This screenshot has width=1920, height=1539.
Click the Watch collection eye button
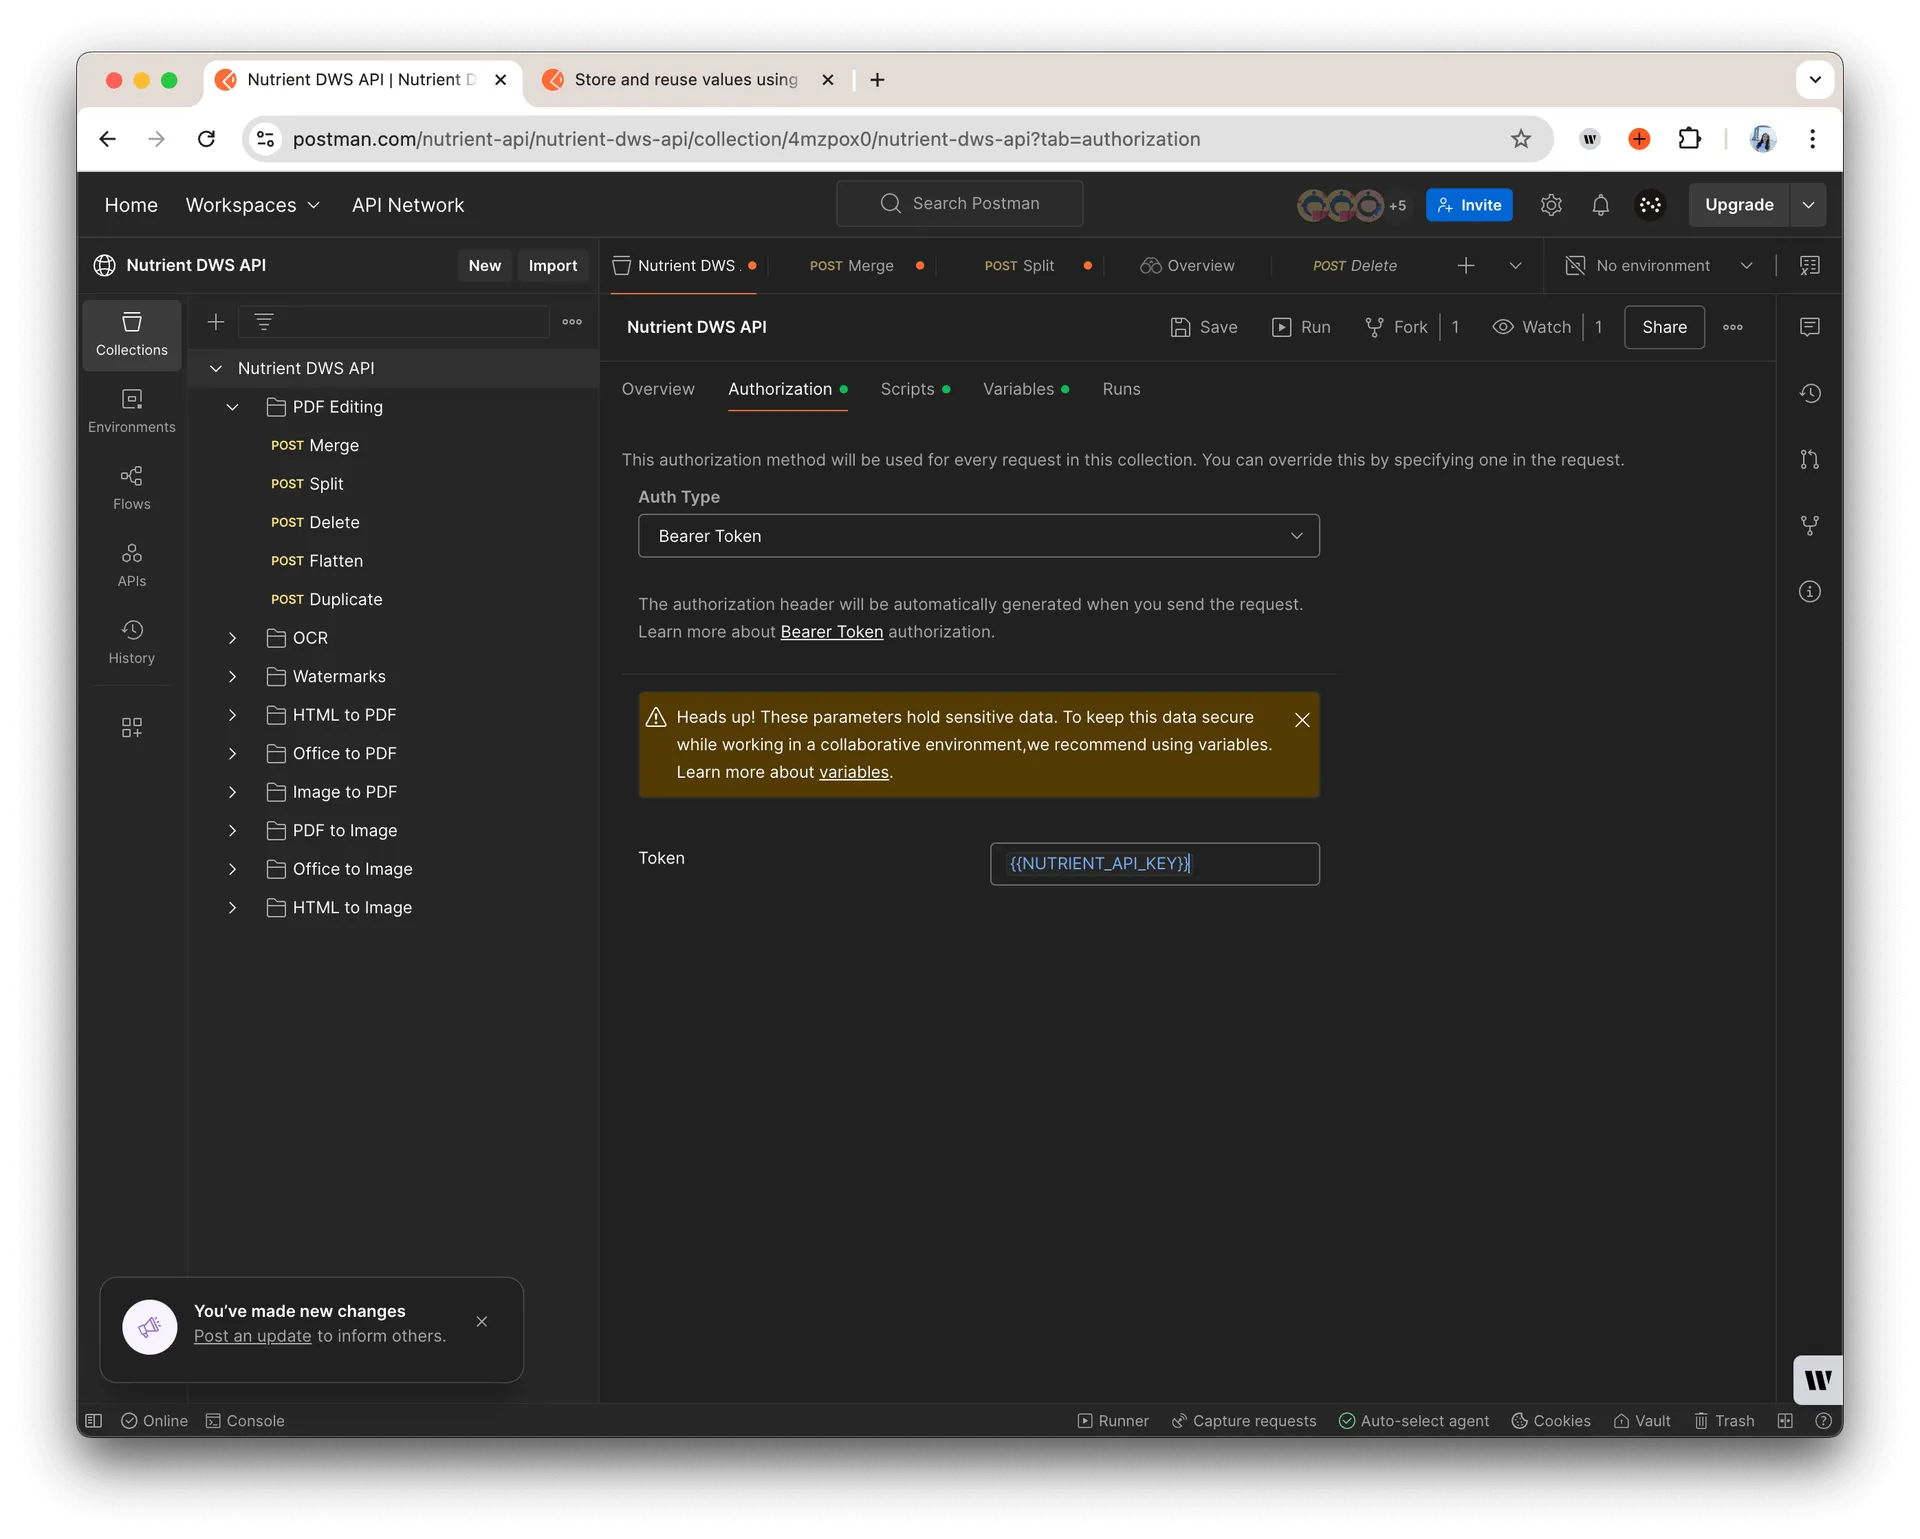1531,327
